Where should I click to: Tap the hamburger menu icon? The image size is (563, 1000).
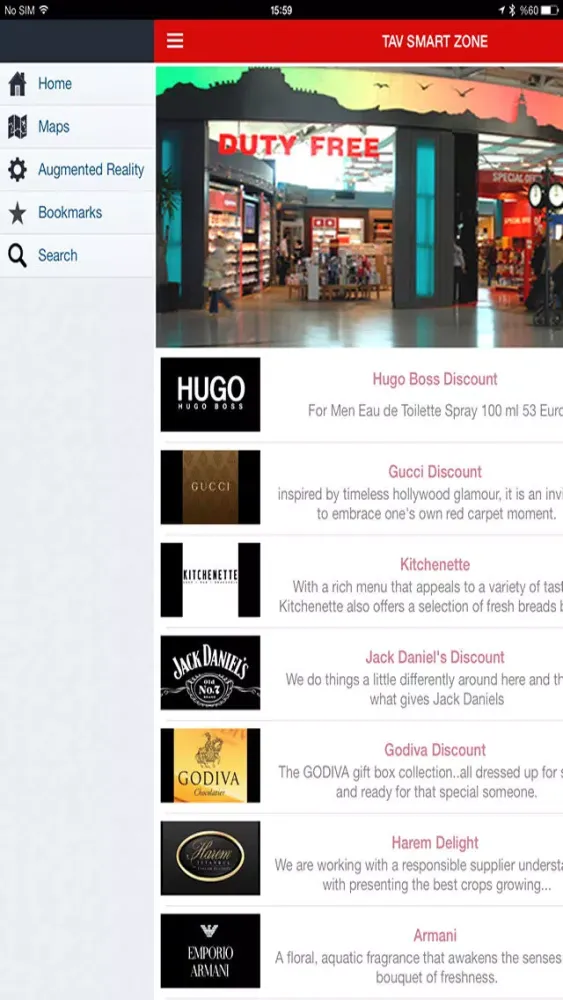(175, 41)
